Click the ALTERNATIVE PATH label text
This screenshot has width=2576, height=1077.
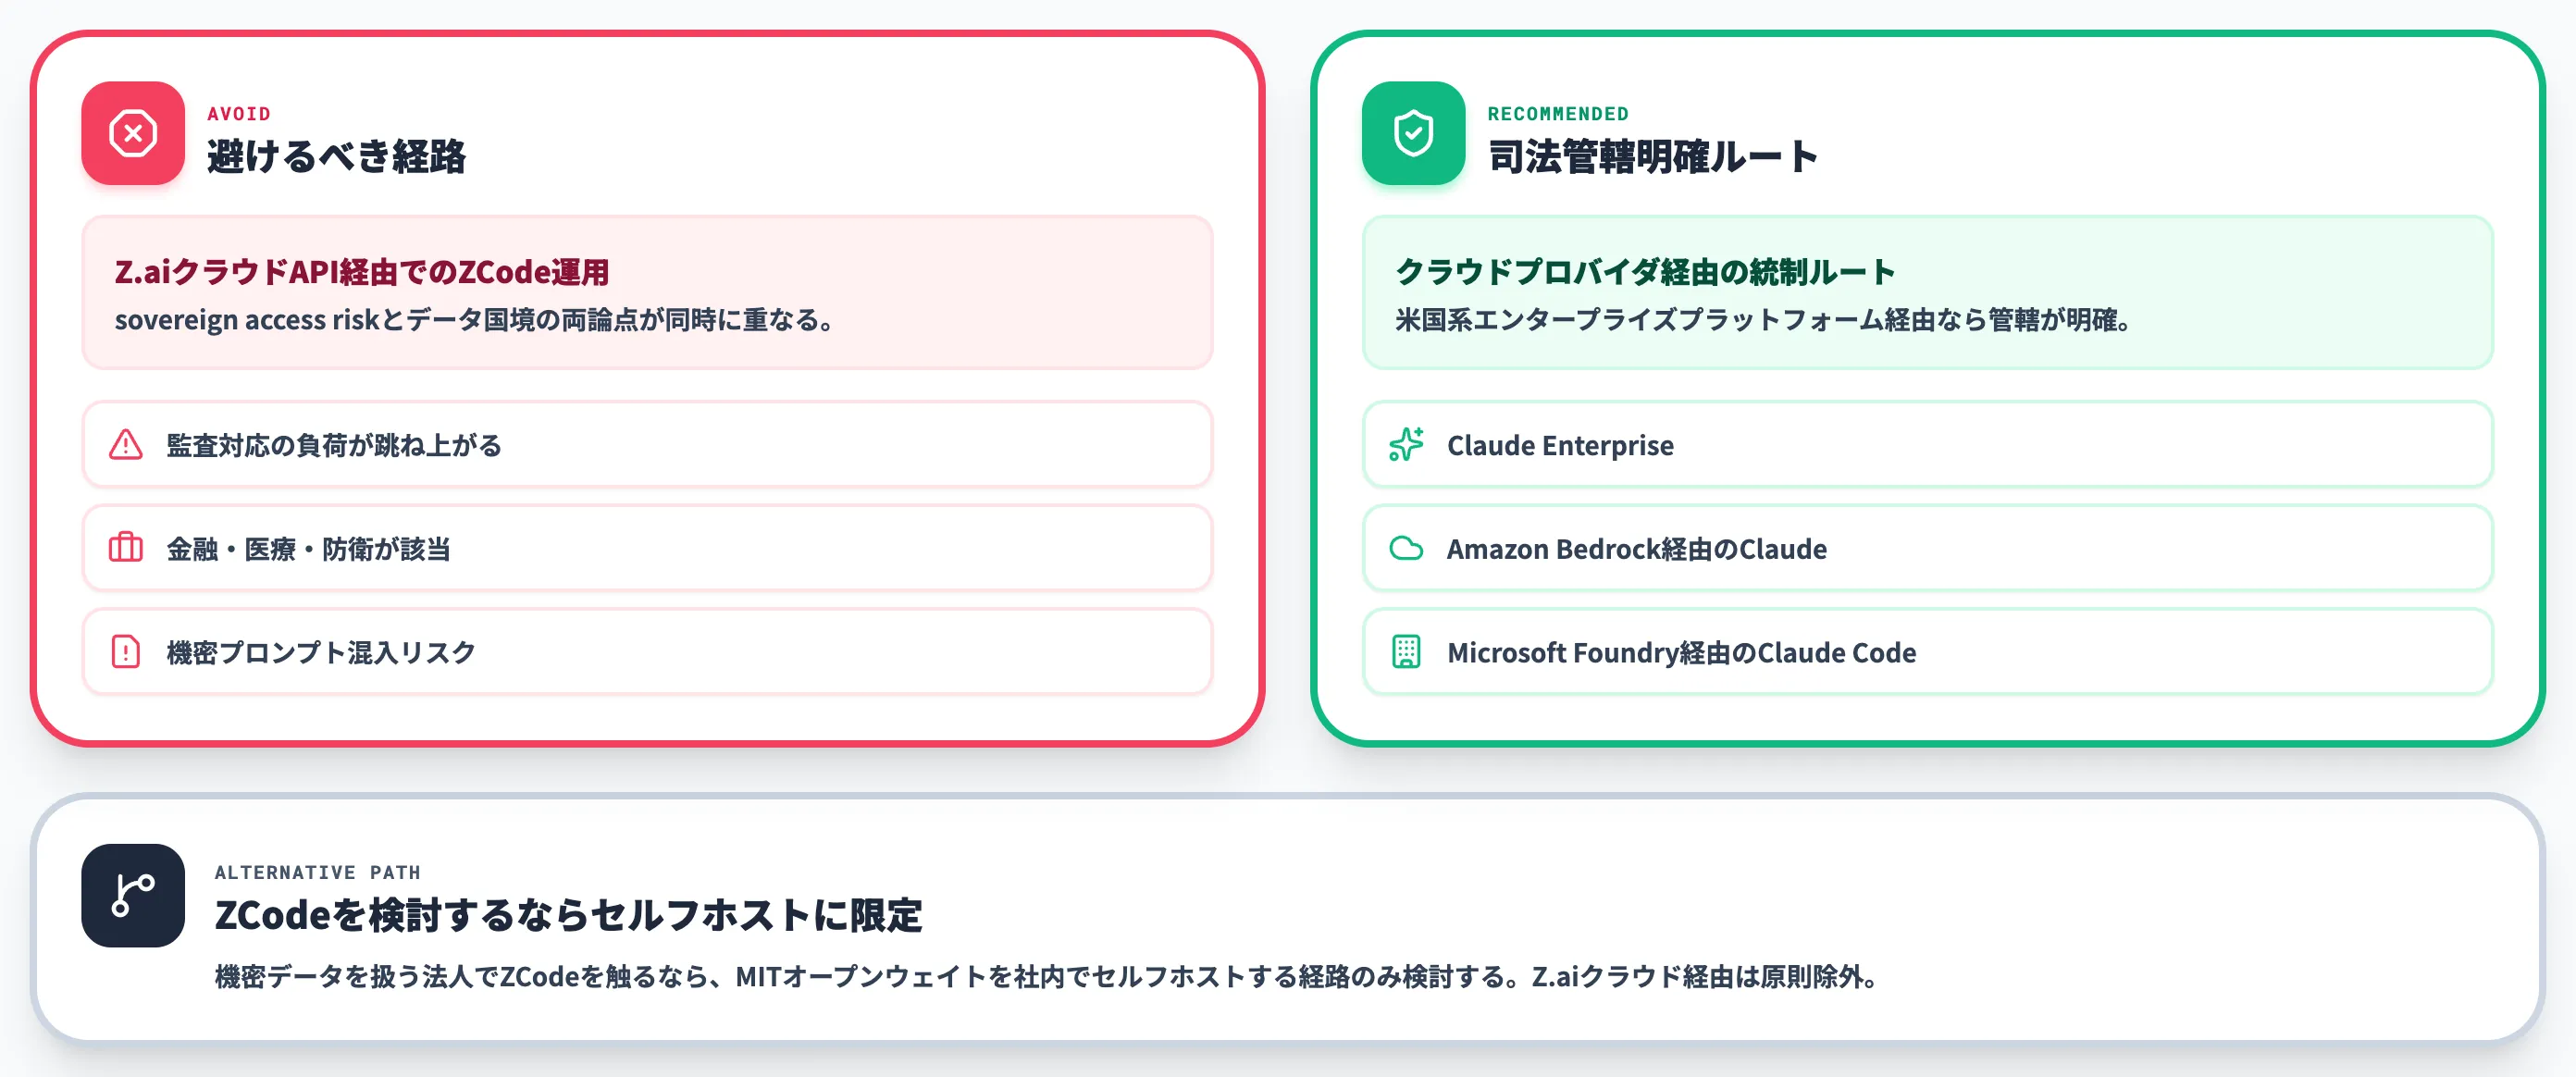tap(318, 872)
